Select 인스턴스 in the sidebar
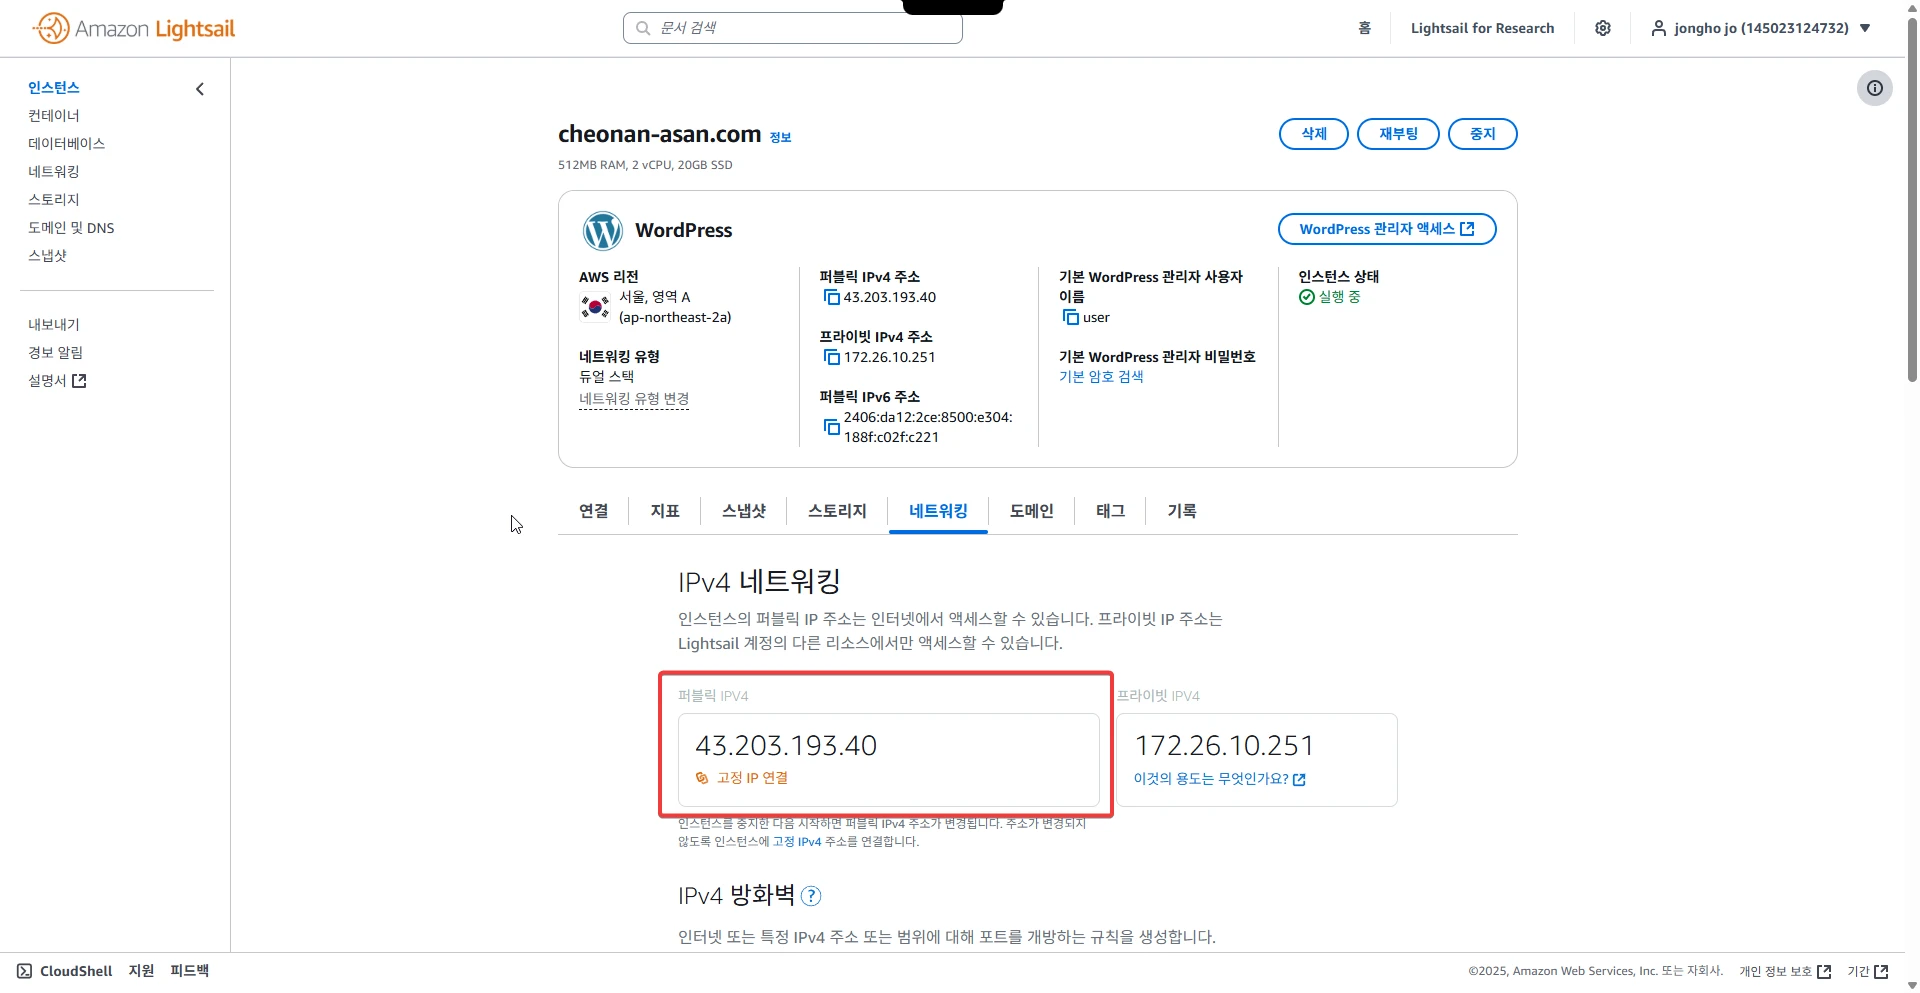Screen dimensions: 1920x993 (x=54, y=88)
